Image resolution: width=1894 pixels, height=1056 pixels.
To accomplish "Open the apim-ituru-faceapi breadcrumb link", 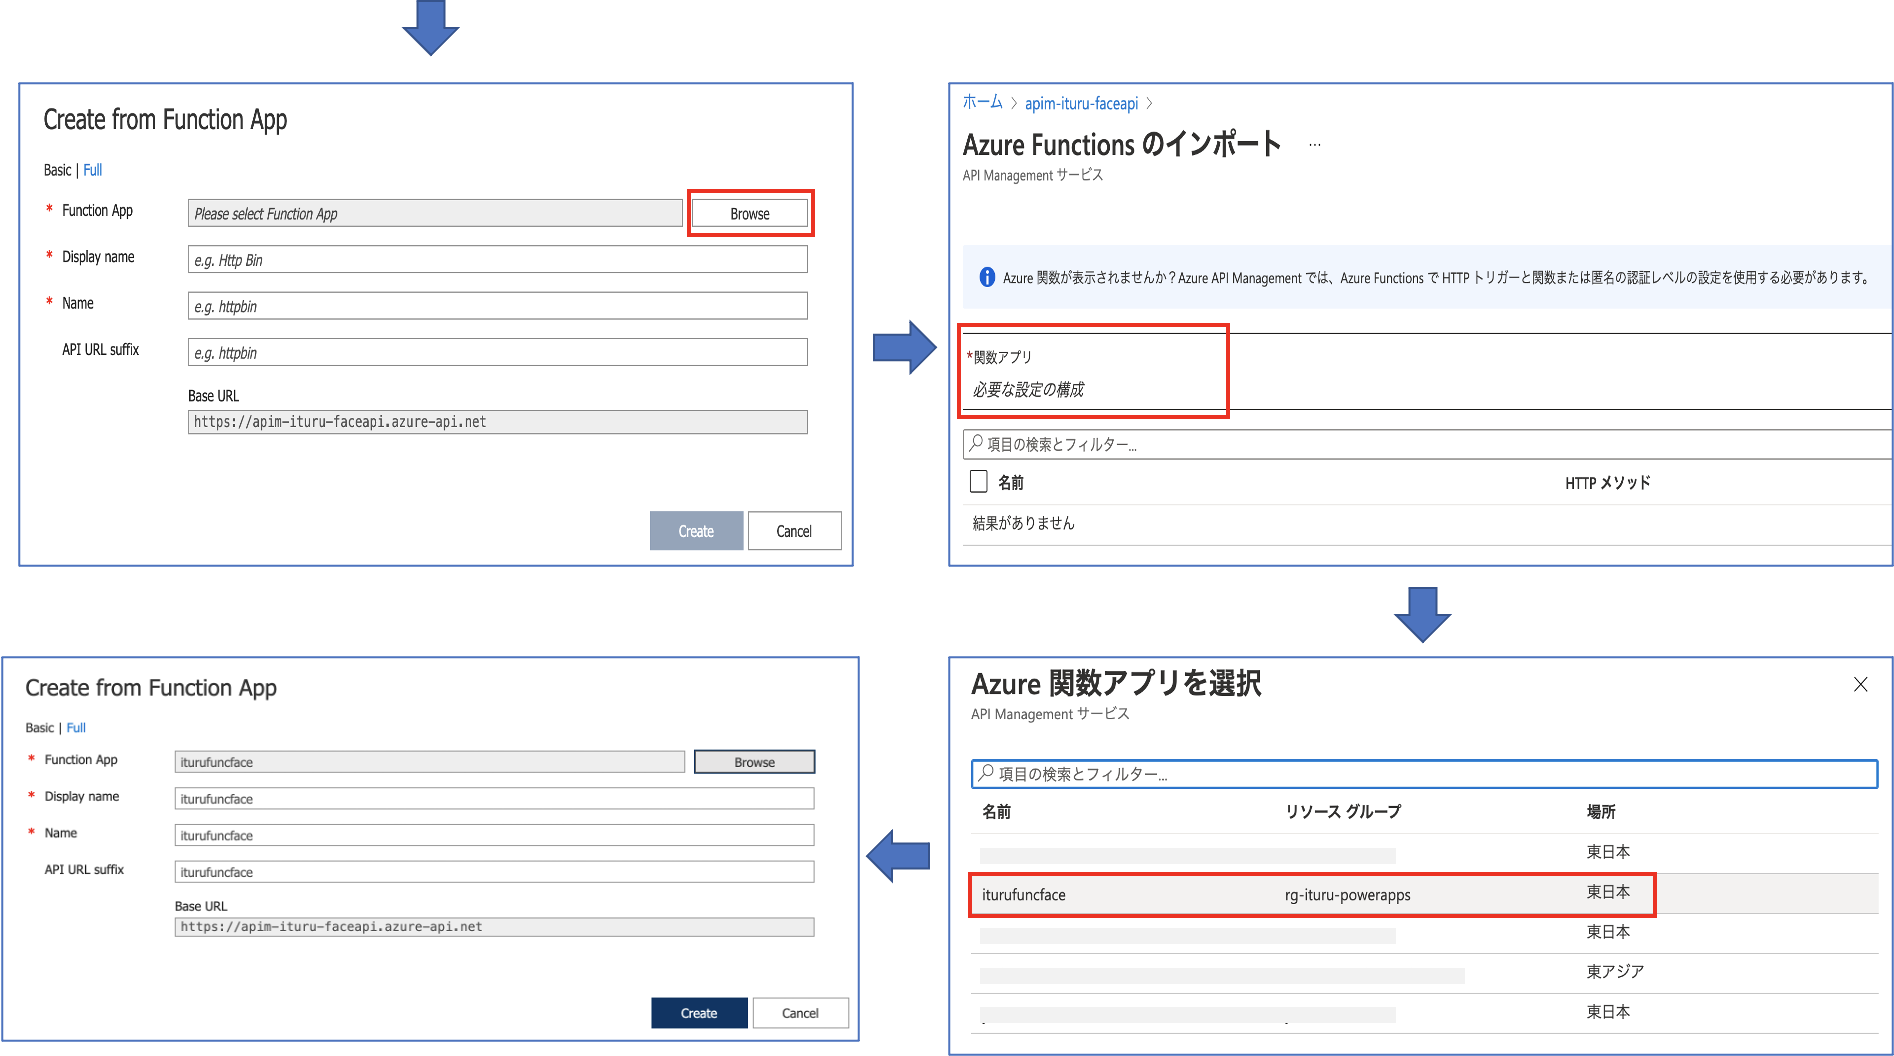I will (x=1081, y=103).
